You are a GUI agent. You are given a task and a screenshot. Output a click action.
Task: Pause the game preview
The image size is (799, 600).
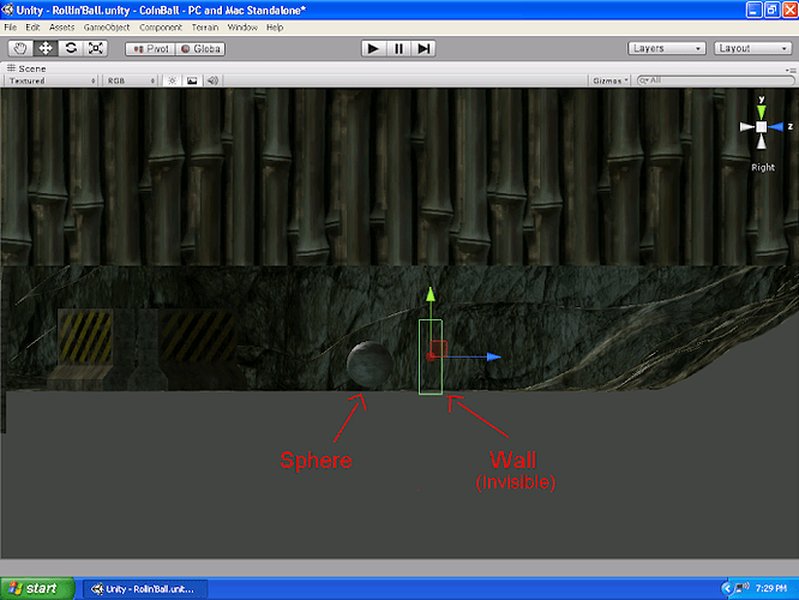398,48
